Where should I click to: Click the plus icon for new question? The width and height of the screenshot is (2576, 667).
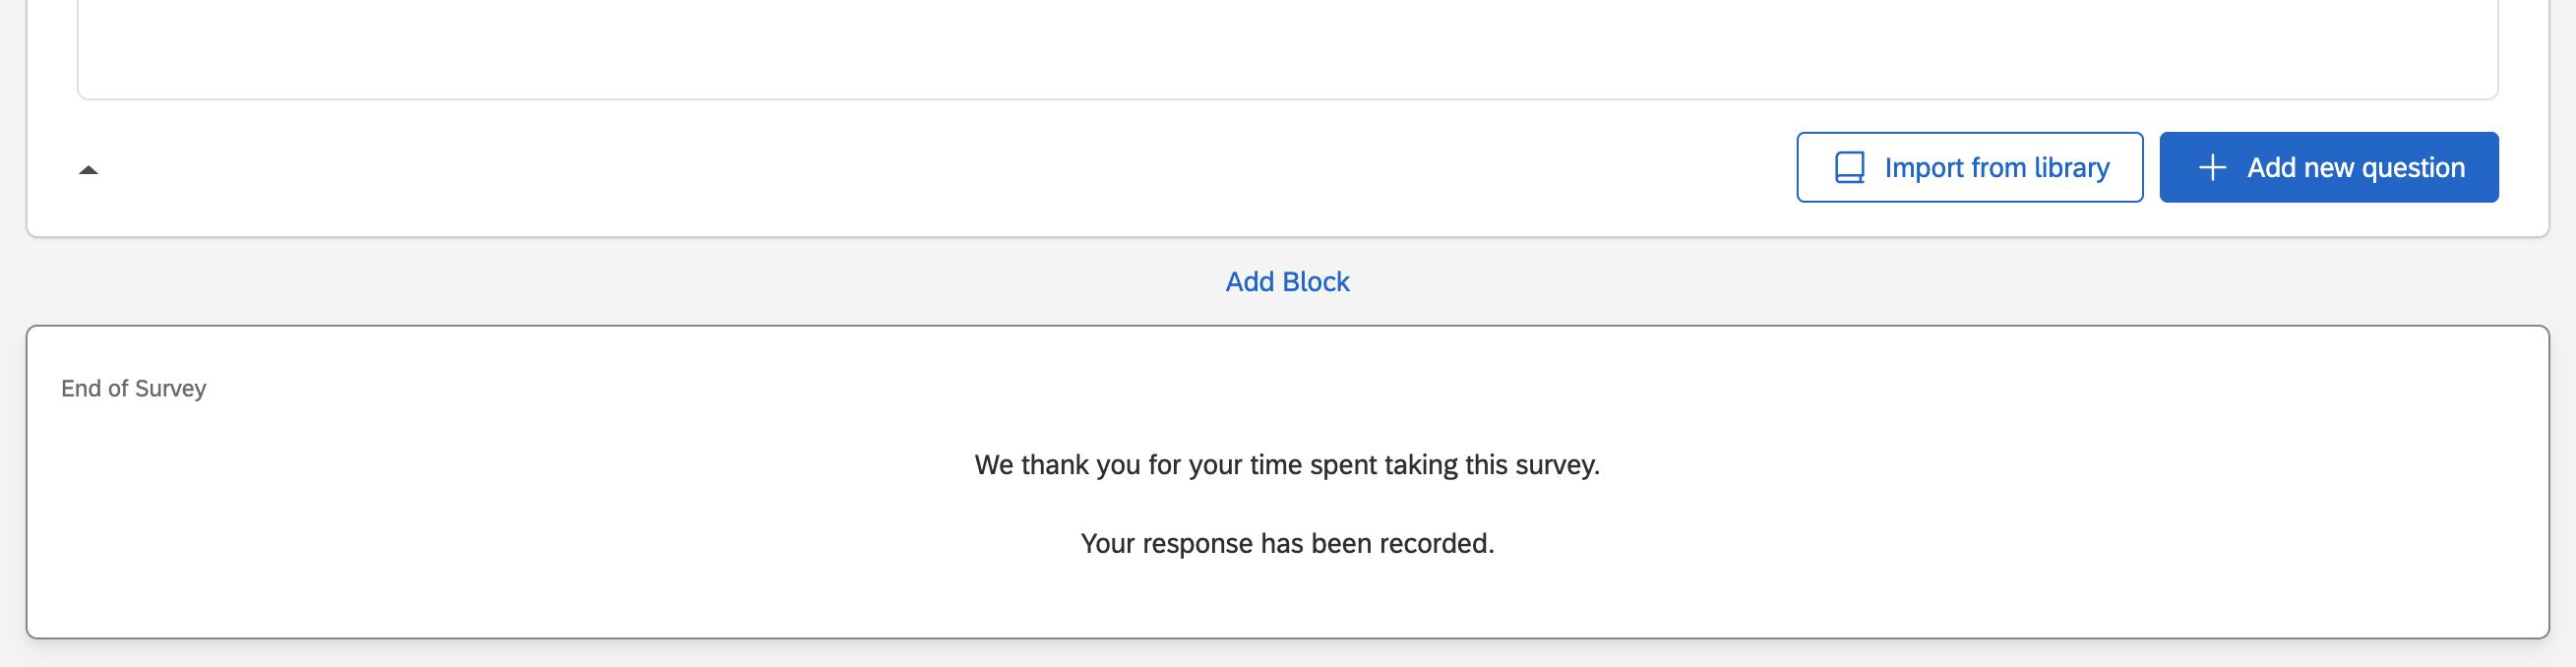tap(2212, 167)
